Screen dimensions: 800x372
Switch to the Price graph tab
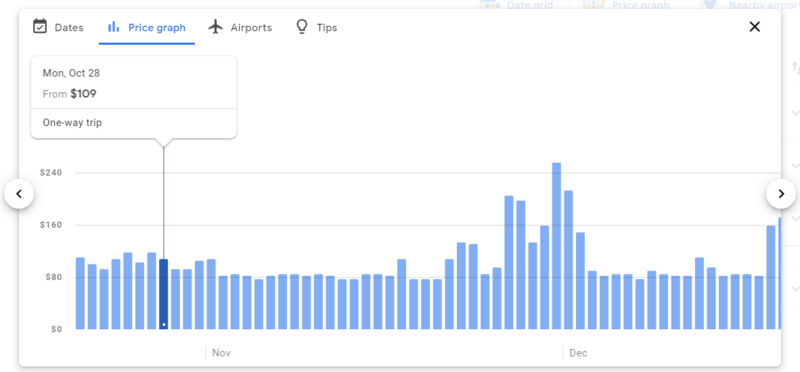tap(146, 27)
